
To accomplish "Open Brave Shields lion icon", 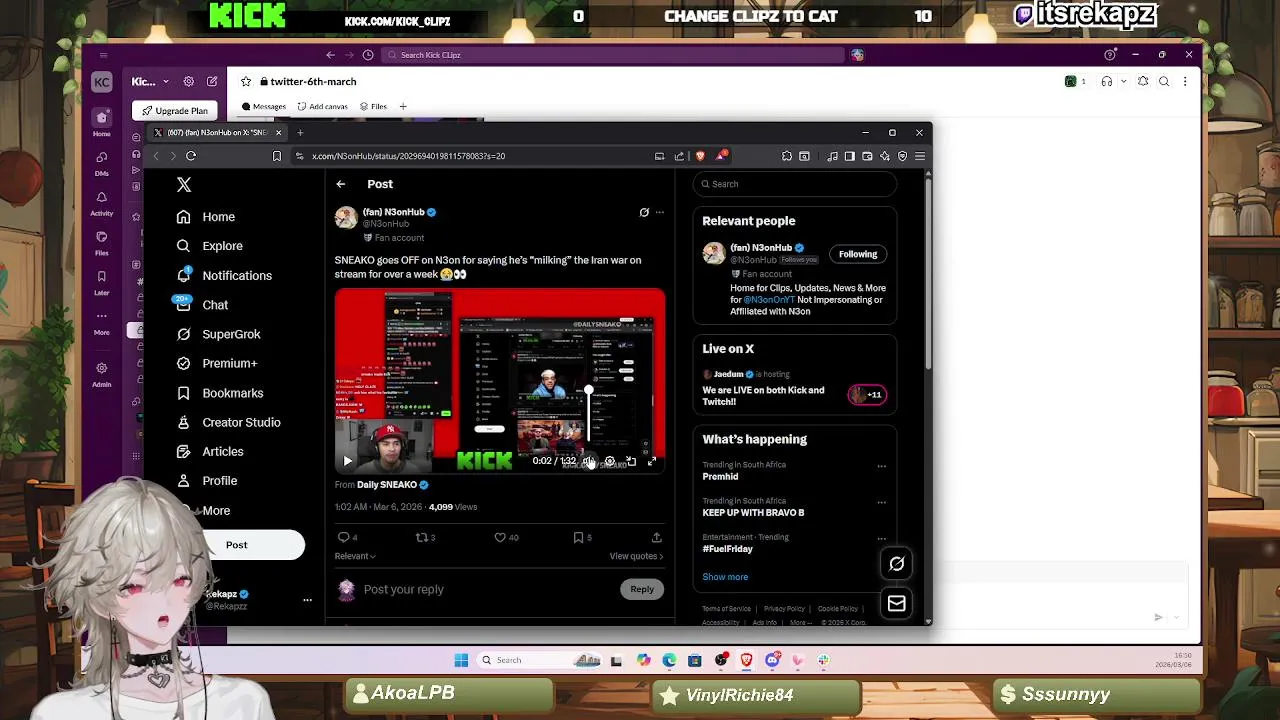I will click(700, 156).
